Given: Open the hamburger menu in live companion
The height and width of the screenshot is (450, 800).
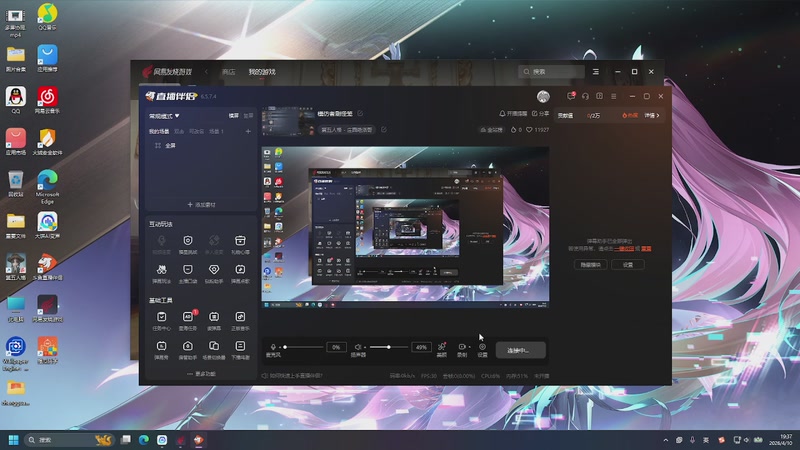Looking at the screenshot, I should [x=614, y=96].
